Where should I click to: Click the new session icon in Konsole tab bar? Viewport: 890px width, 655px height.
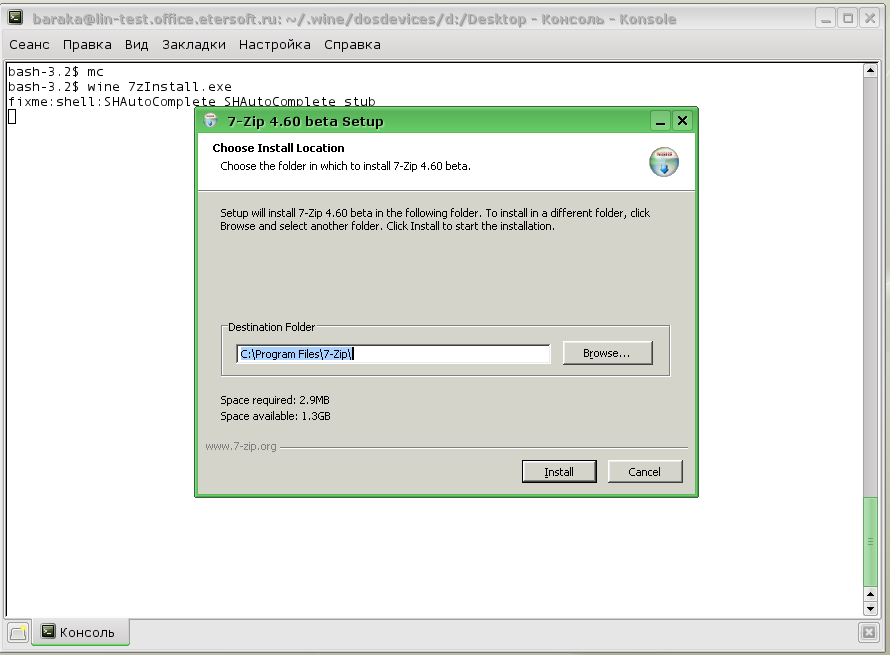tap(18, 632)
